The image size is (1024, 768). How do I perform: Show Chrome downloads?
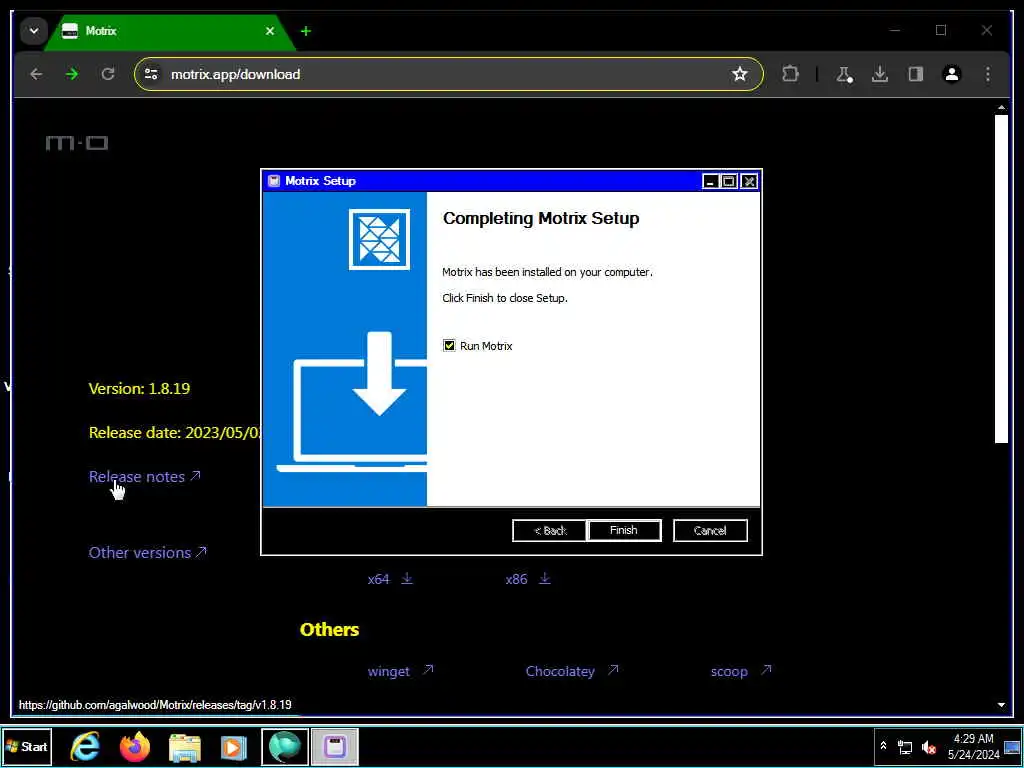tap(880, 74)
